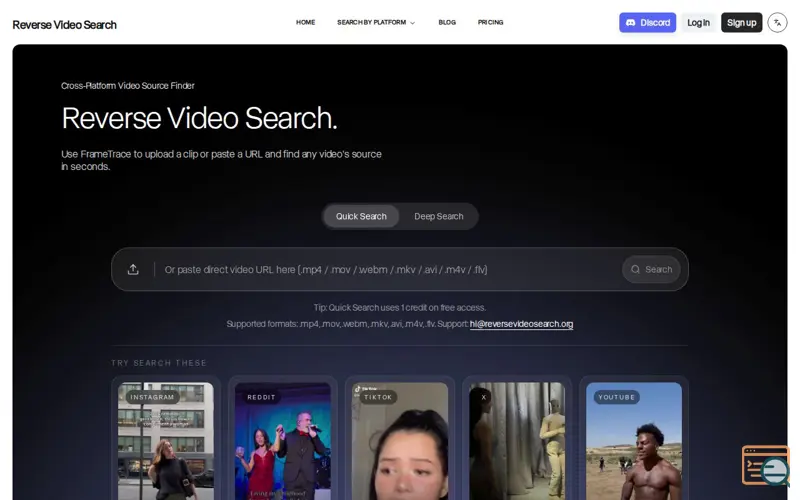This screenshot has height=500, width=800.
Task: Click the Search button
Action: (651, 269)
